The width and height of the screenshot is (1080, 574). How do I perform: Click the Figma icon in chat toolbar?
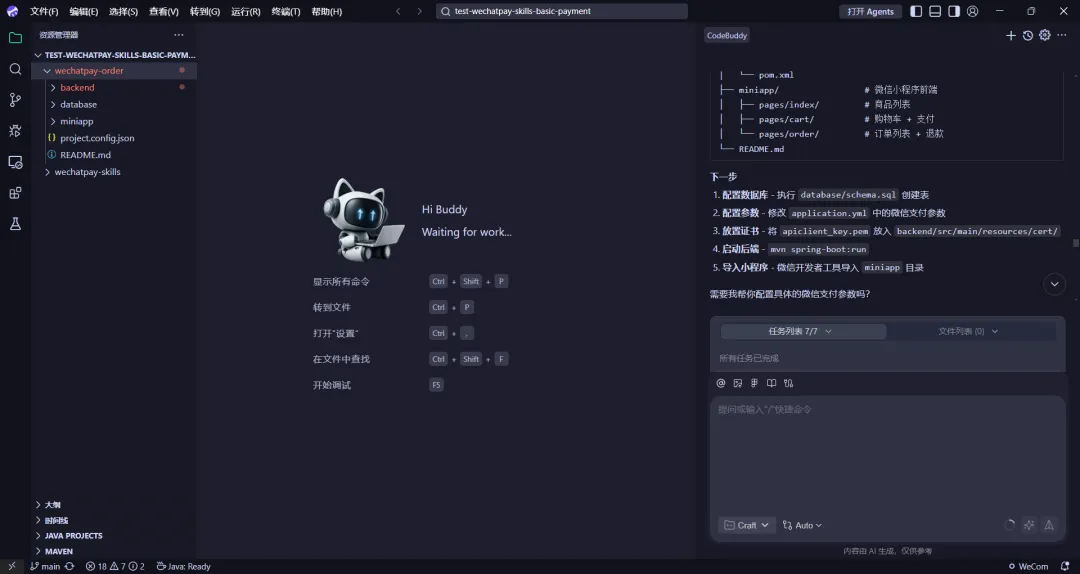[x=754, y=383]
